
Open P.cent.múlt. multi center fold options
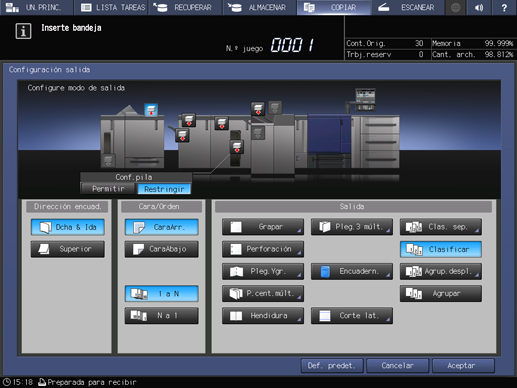click(263, 294)
